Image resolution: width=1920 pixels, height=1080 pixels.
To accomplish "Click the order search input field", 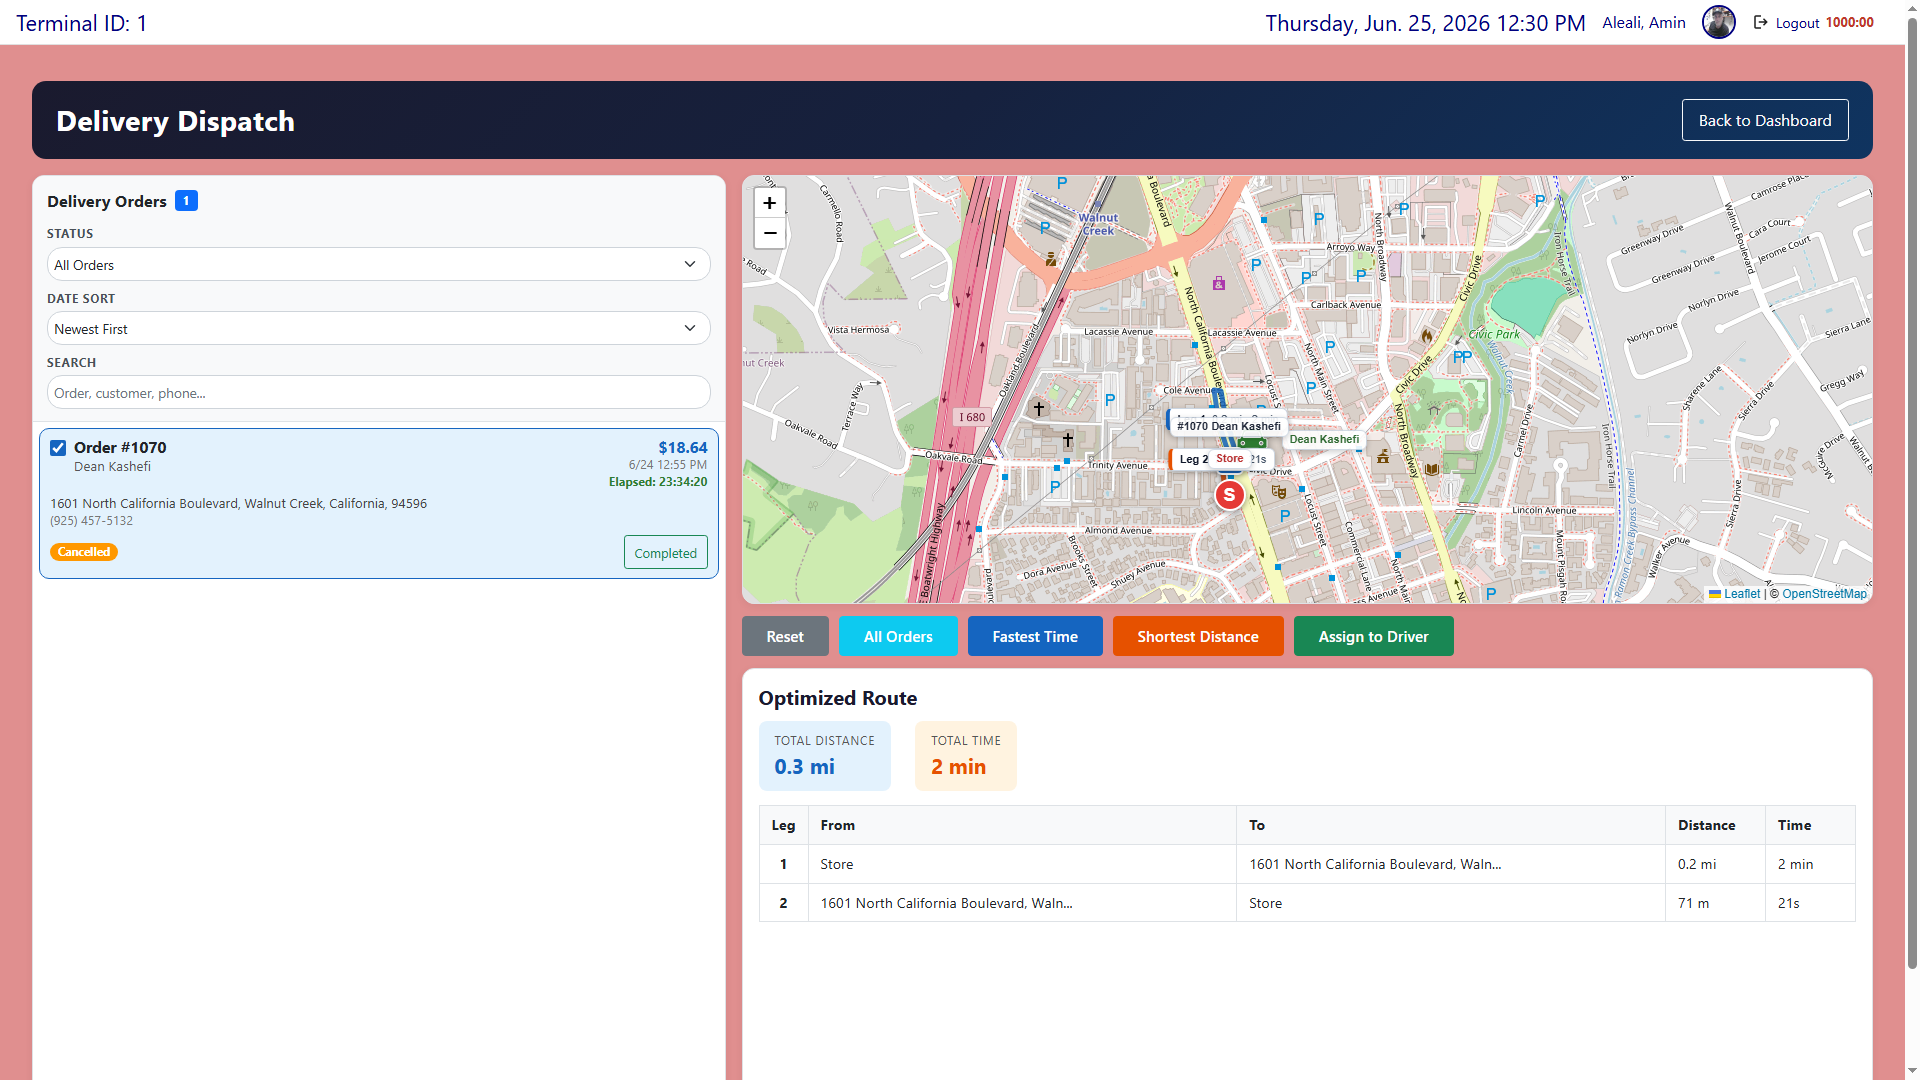I will [x=378, y=393].
